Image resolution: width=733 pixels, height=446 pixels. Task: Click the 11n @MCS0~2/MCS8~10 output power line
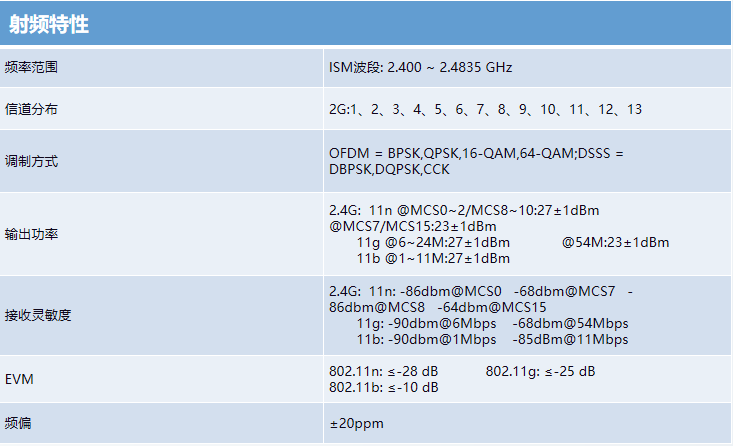[464, 210]
